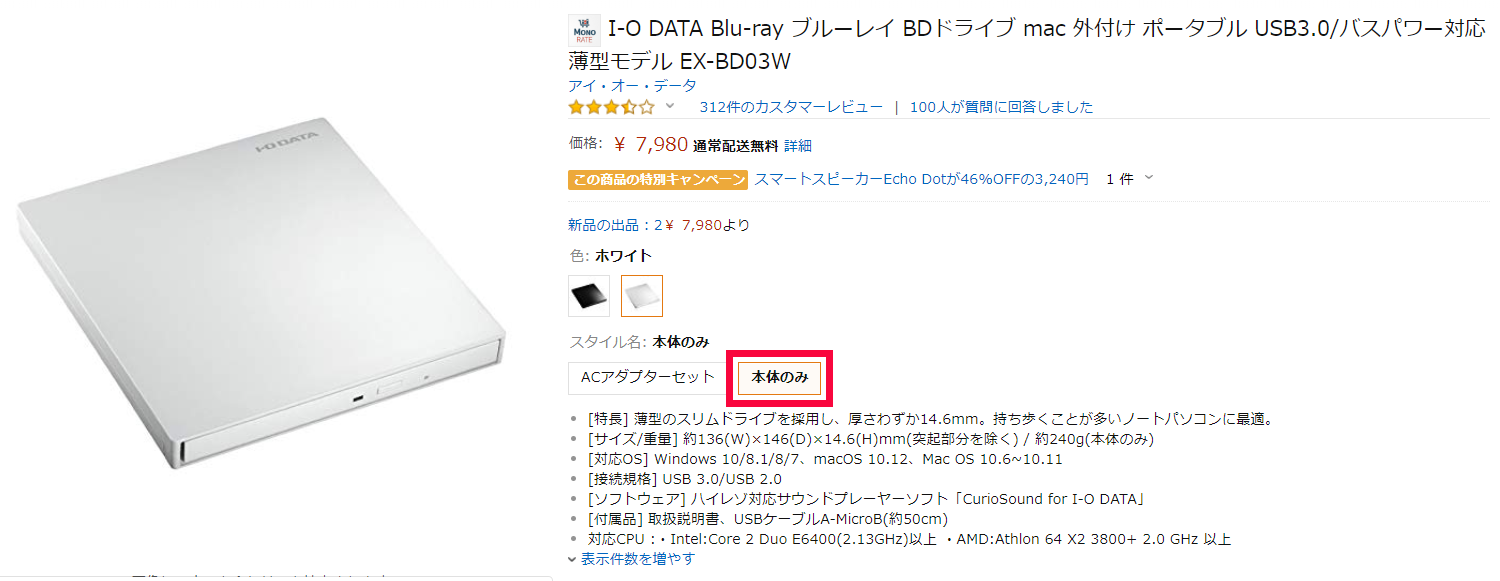Open the 100人が質問に回答しました link
The image size is (1500, 581).
1001,107
